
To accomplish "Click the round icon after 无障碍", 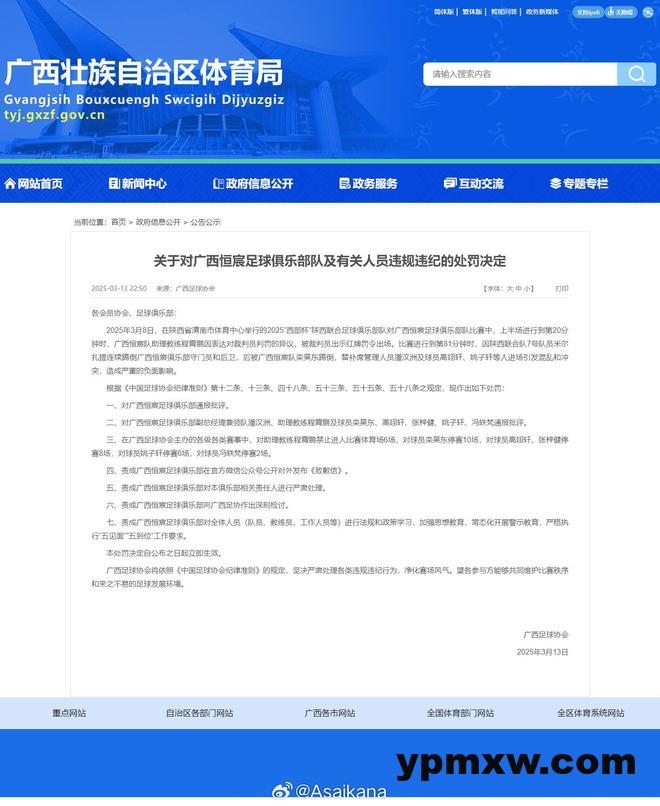I will click(646, 13).
